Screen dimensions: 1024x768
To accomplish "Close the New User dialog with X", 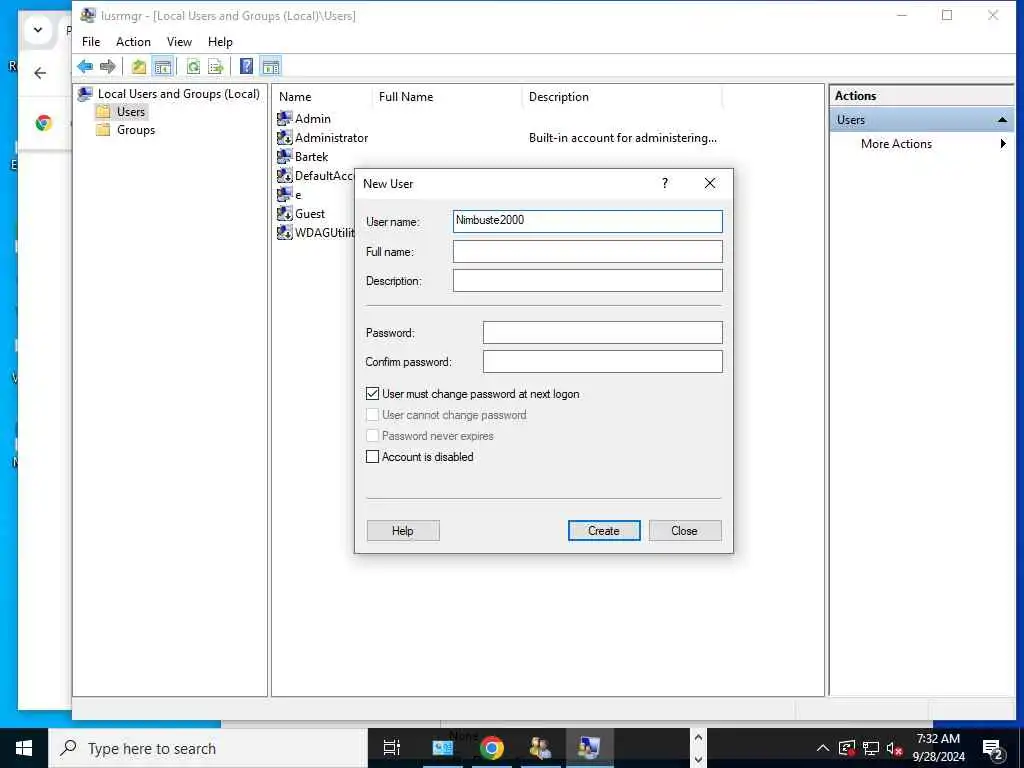I will click(x=710, y=184).
